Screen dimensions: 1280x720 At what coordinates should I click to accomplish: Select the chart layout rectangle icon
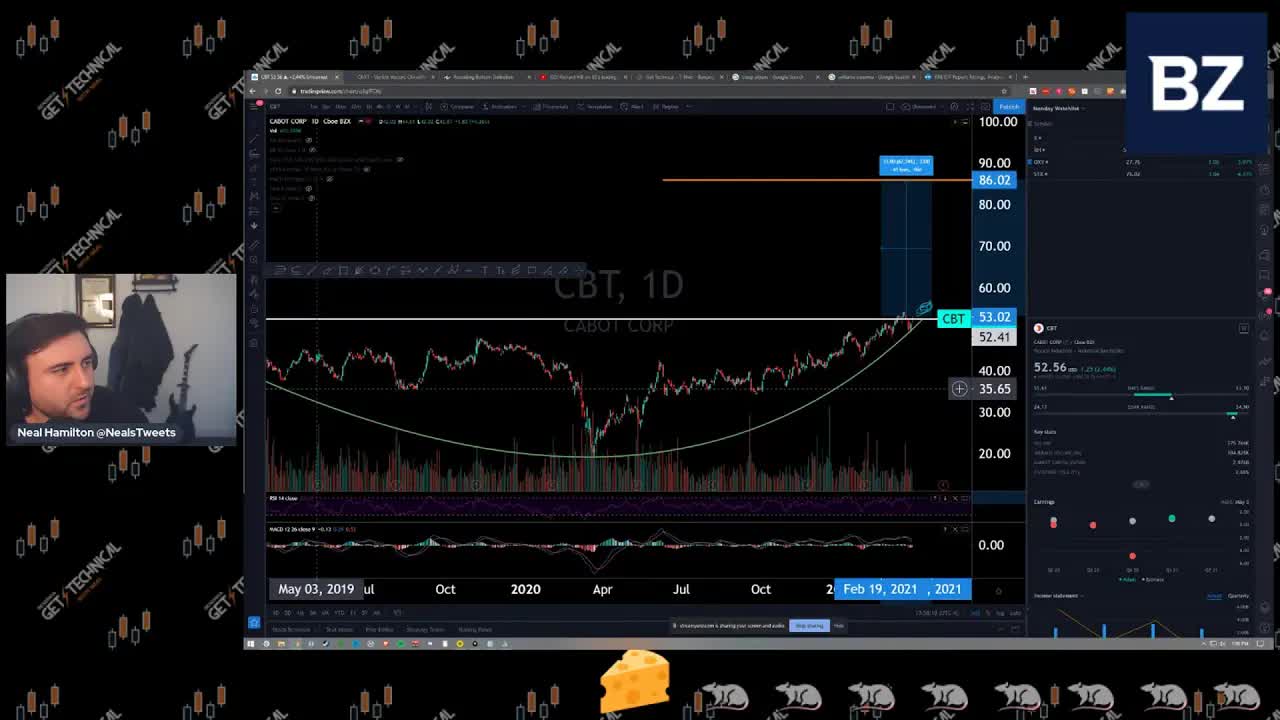coord(890,107)
